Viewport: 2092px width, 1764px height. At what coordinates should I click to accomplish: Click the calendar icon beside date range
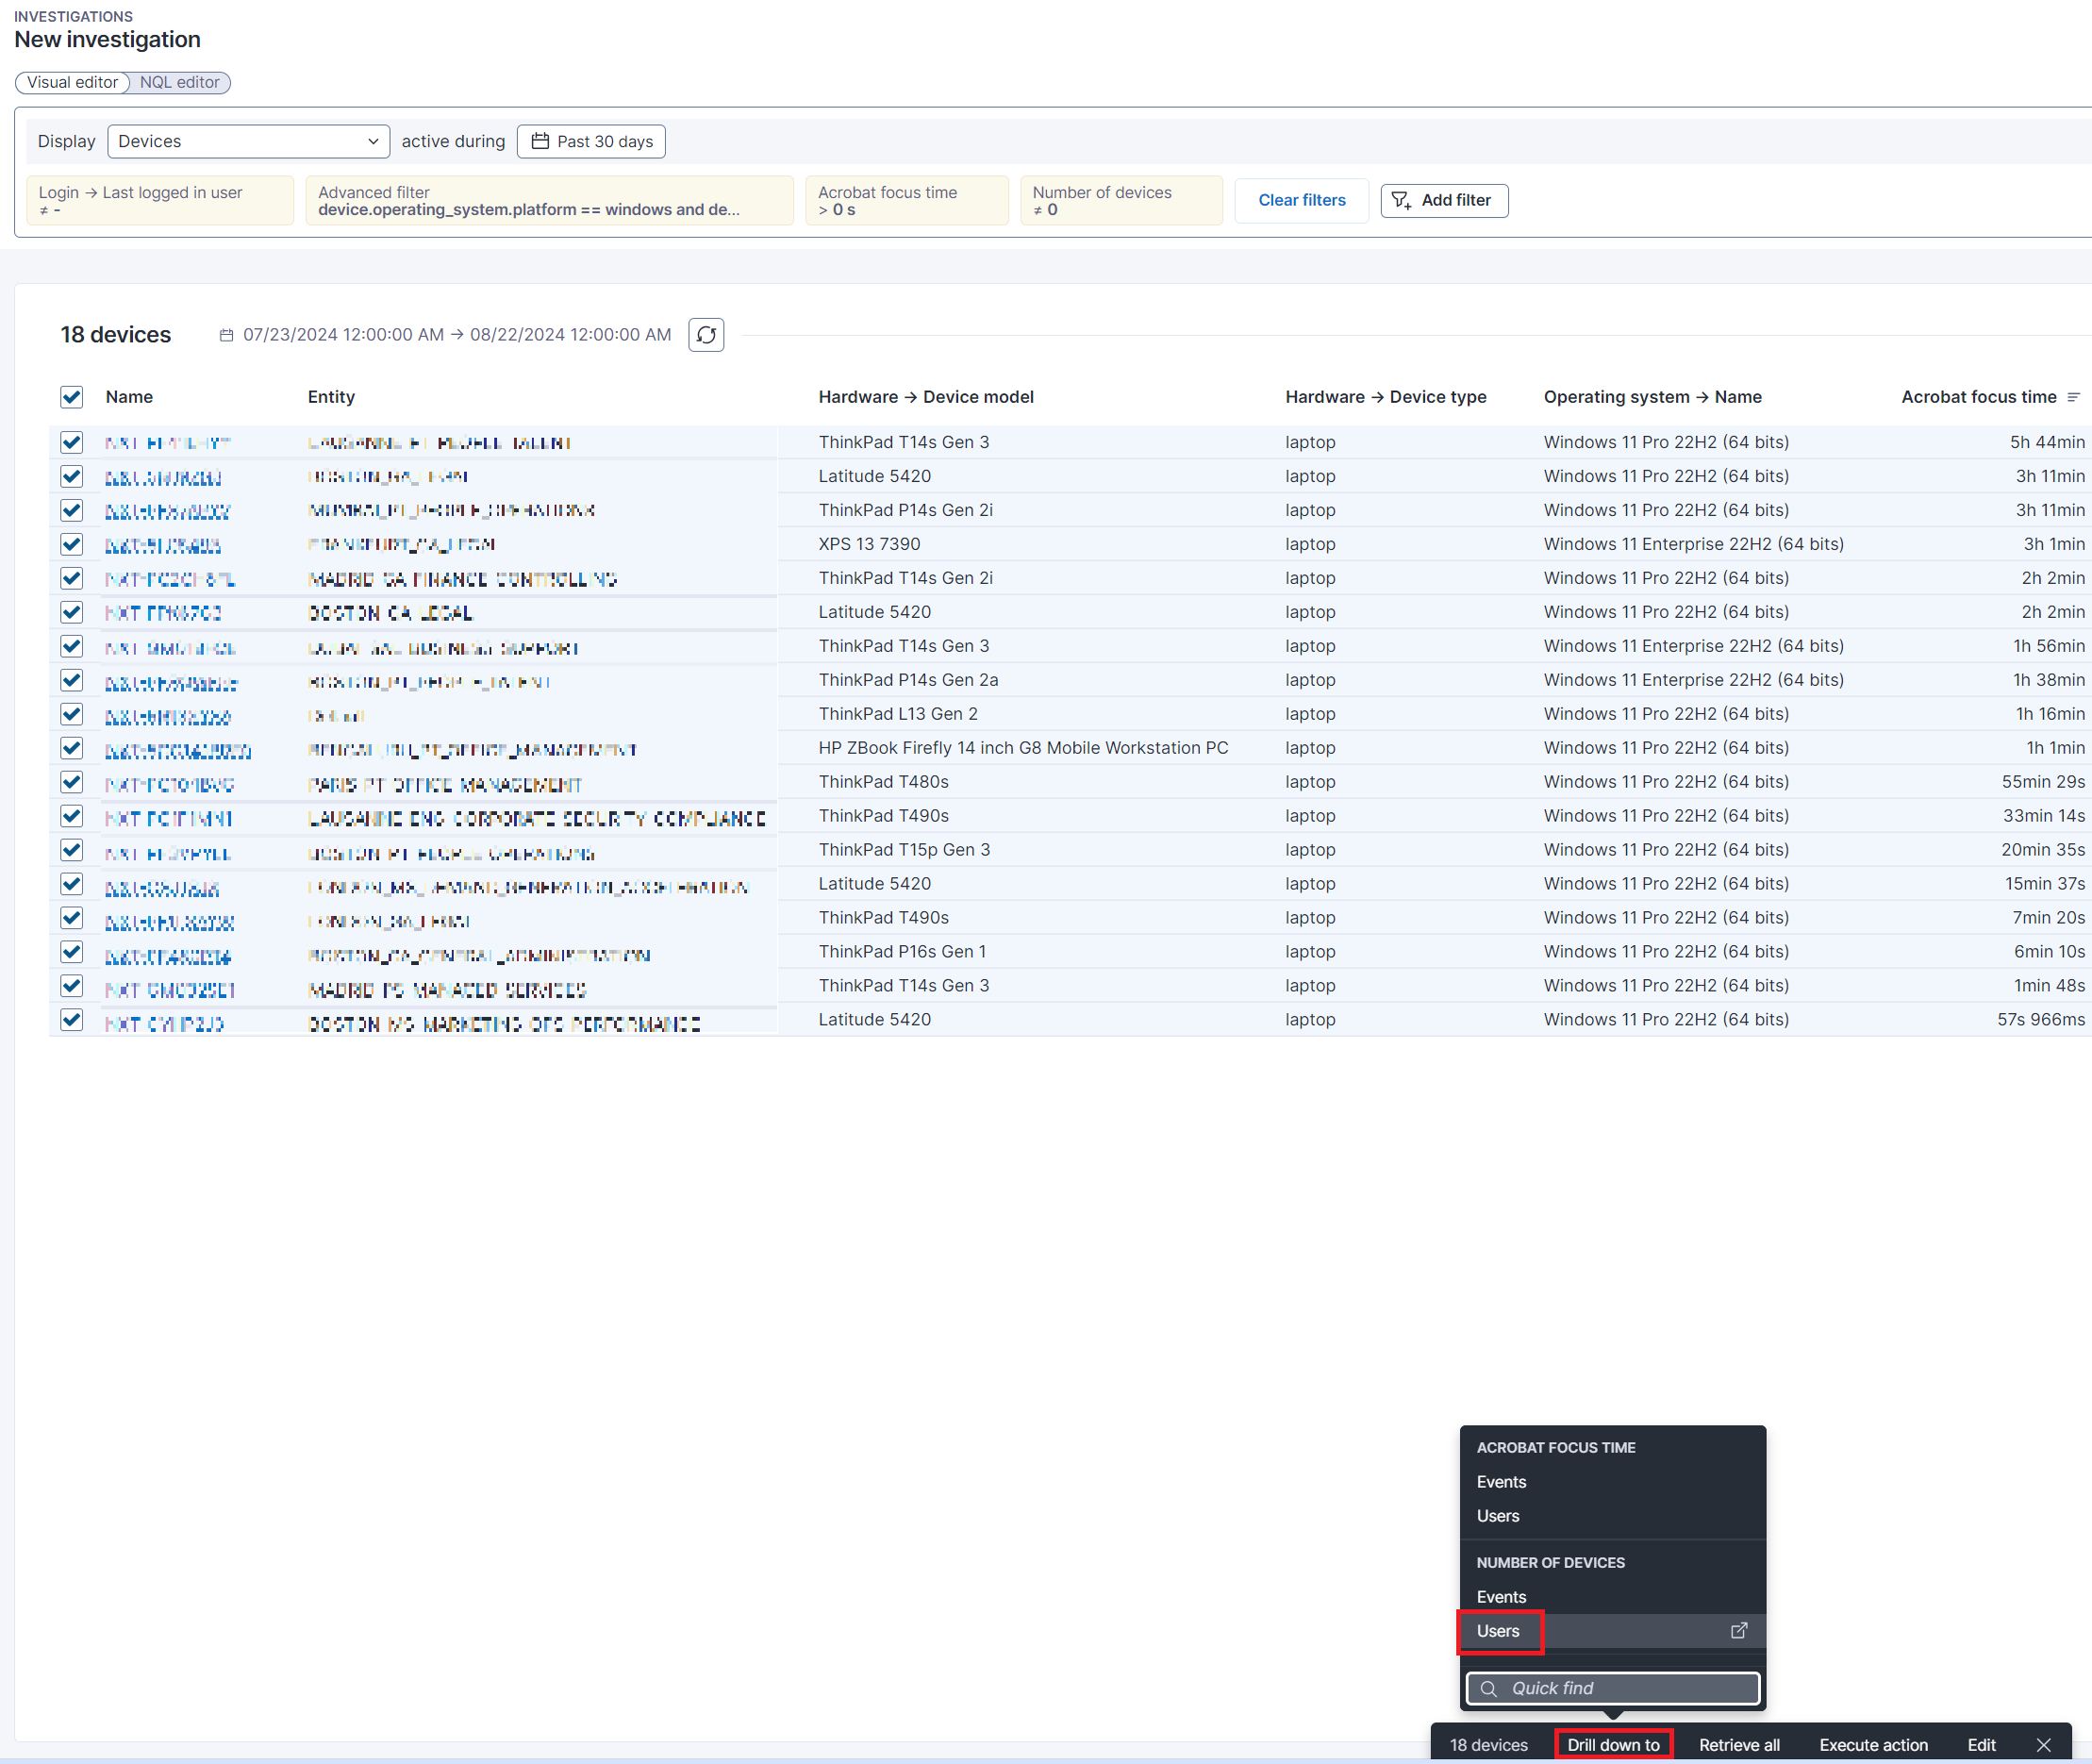[227, 335]
